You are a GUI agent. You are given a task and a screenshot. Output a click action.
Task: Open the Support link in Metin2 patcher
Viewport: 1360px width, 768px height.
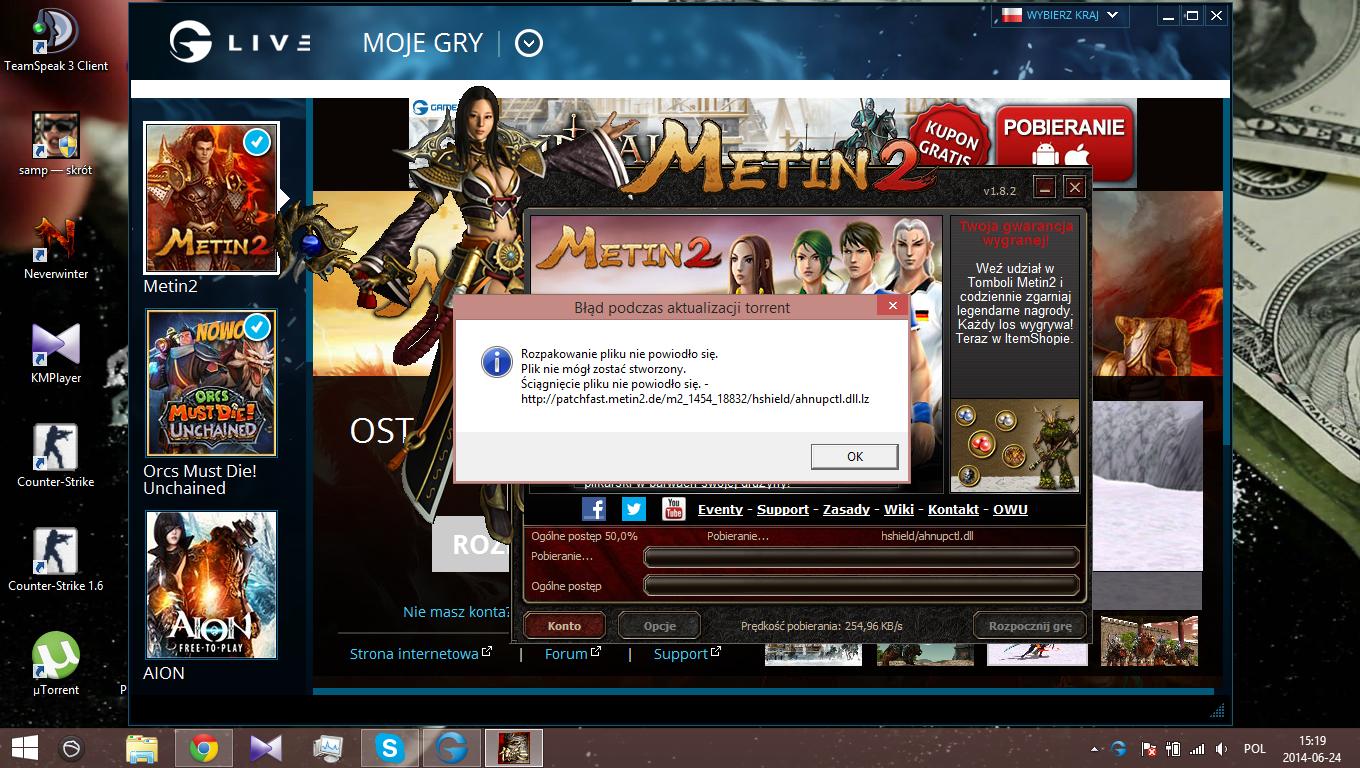782,509
